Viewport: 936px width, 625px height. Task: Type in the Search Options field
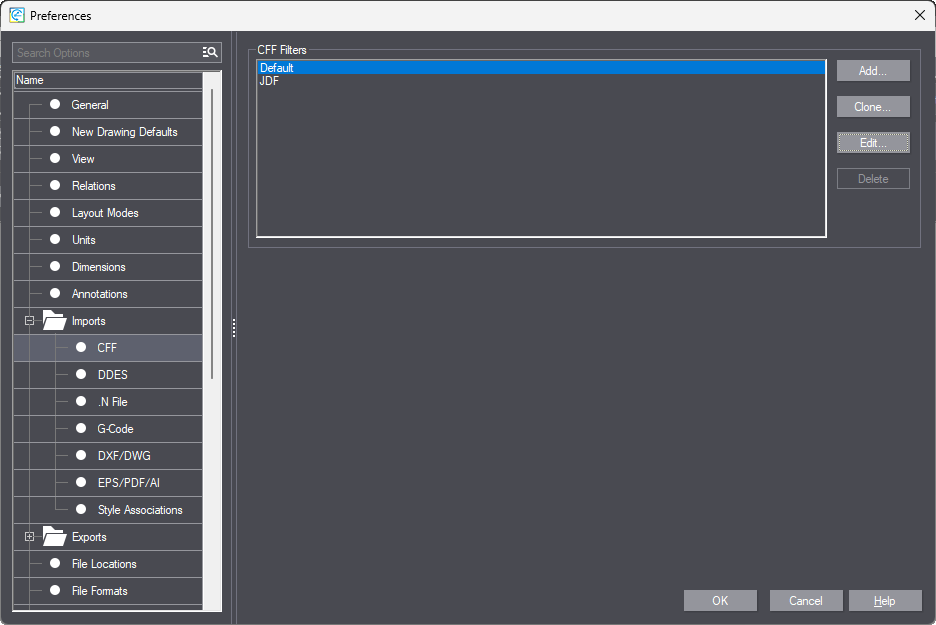[105, 53]
